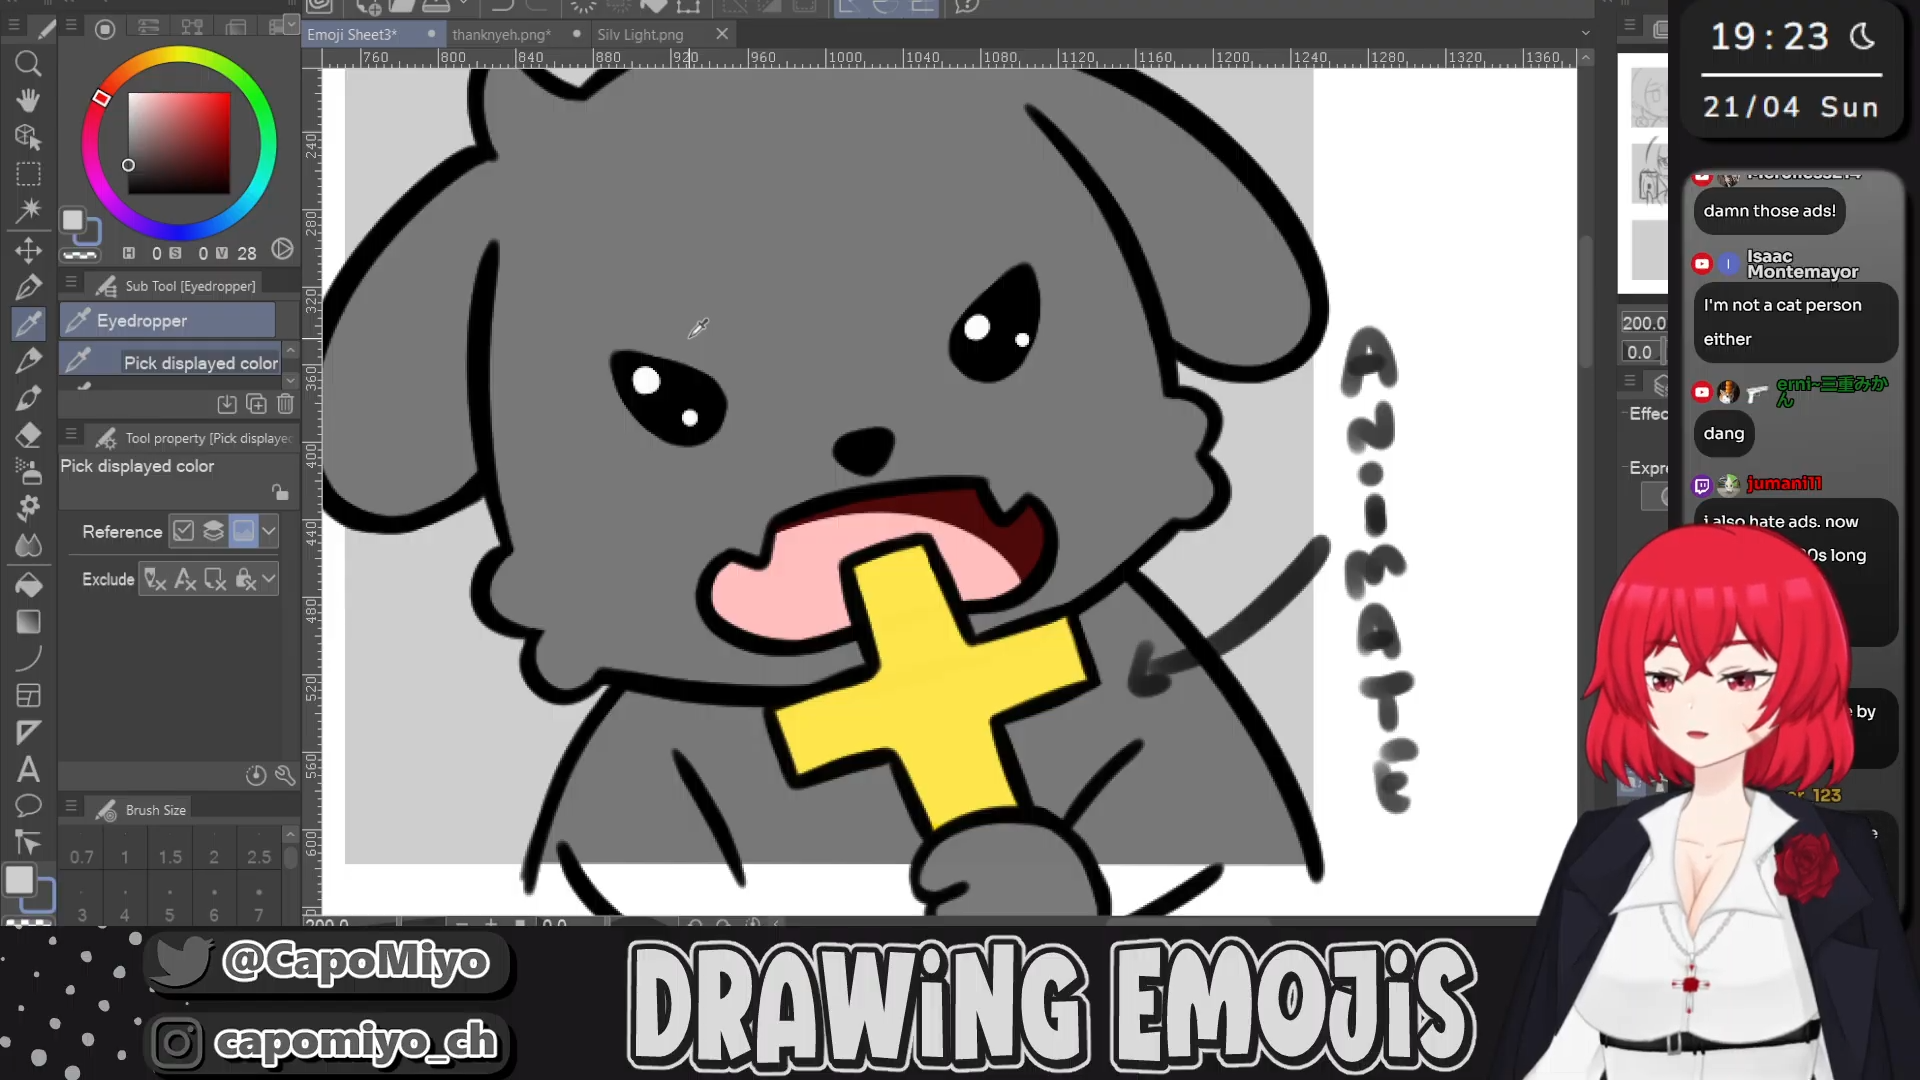Select the Eyedropper tool in left toolbar
1920x1080 pixels.
pos(28,323)
